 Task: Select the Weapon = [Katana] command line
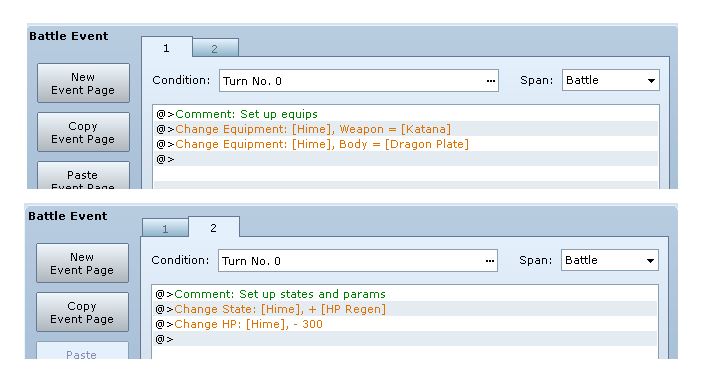coord(407,129)
